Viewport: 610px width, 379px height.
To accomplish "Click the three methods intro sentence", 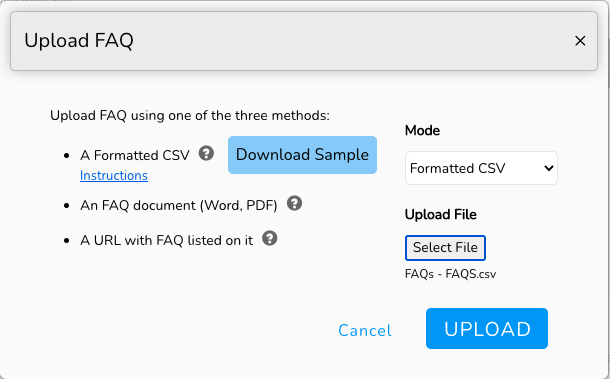I will [190, 116].
